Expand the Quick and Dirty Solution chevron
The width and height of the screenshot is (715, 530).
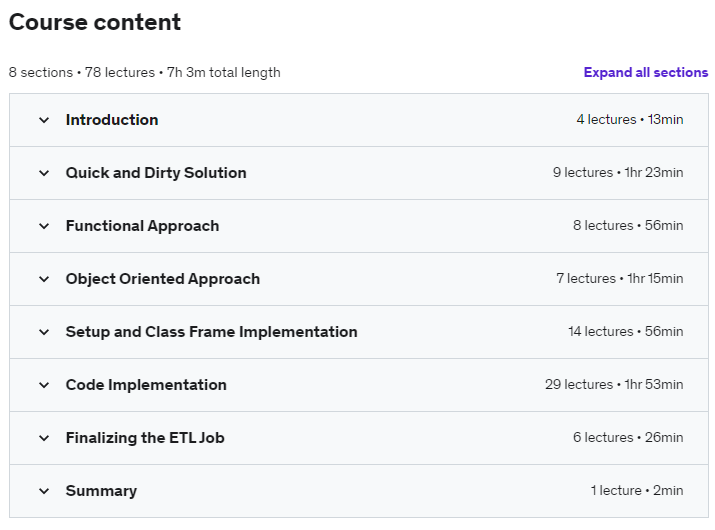tap(44, 173)
